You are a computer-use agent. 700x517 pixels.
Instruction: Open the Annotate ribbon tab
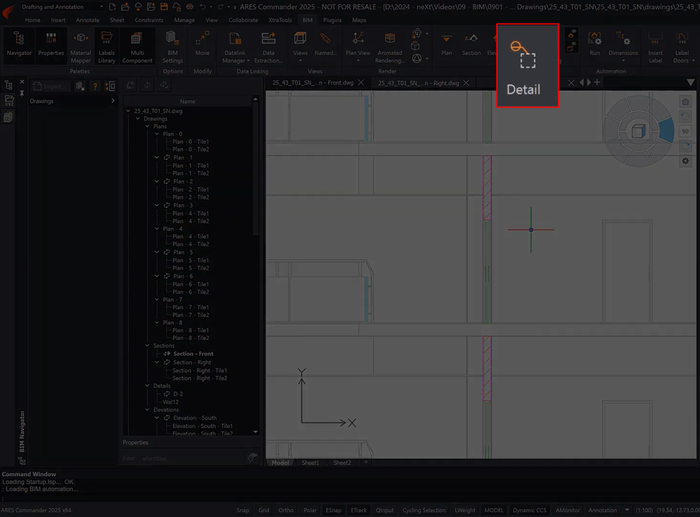[x=88, y=20]
